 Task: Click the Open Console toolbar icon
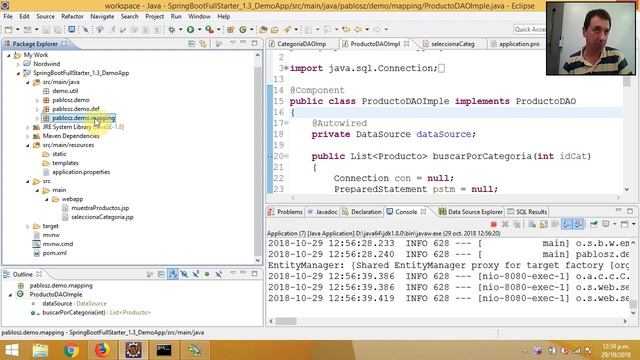coord(624,224)
